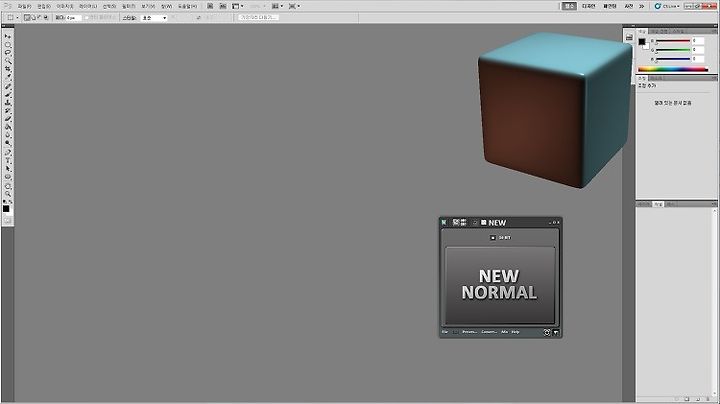Viewport: 720px width, 404px height.
Task: Click the R value input field
Action: tap(698, 41)
